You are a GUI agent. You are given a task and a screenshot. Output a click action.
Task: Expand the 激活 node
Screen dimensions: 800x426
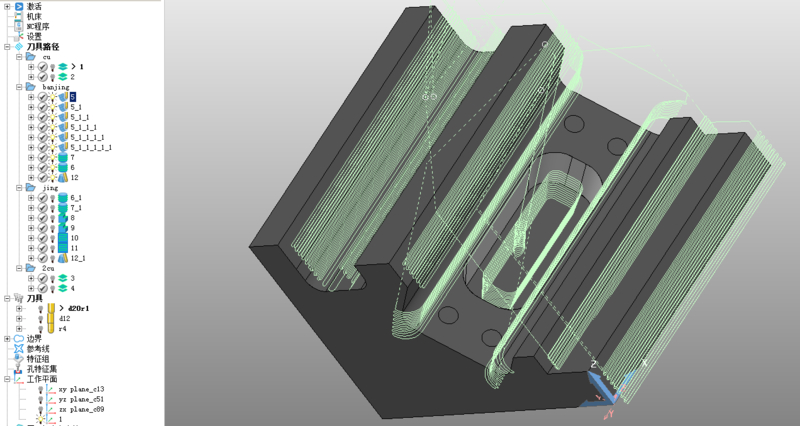pyautogui.click(x=7, y=7)
